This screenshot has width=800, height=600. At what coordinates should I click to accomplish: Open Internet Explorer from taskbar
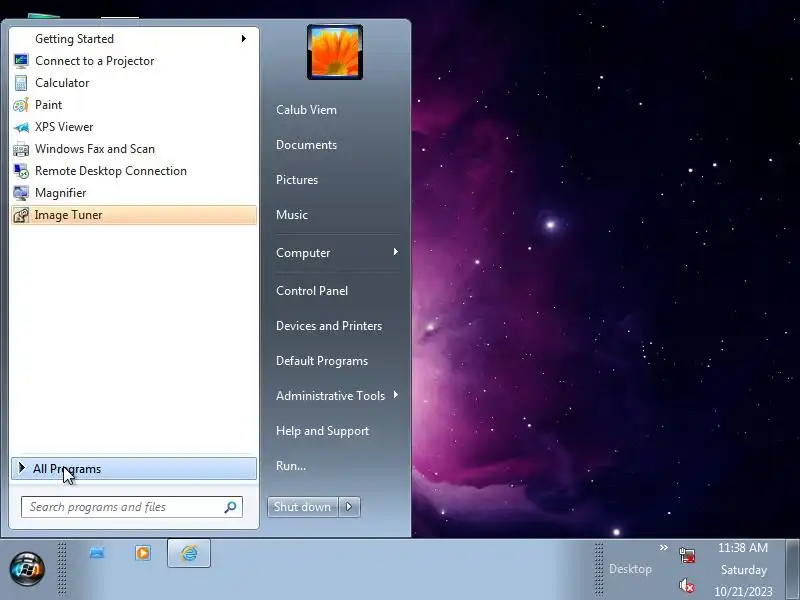tap(189, 553)
